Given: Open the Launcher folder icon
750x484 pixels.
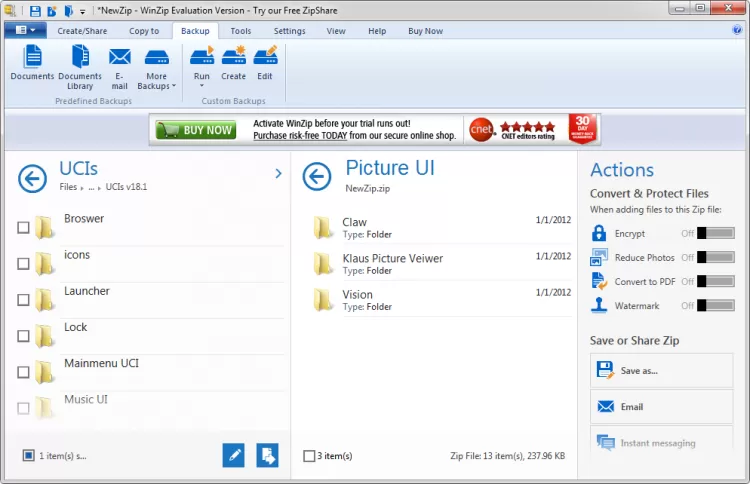Looking at the screenshot, I should (44, 300).
